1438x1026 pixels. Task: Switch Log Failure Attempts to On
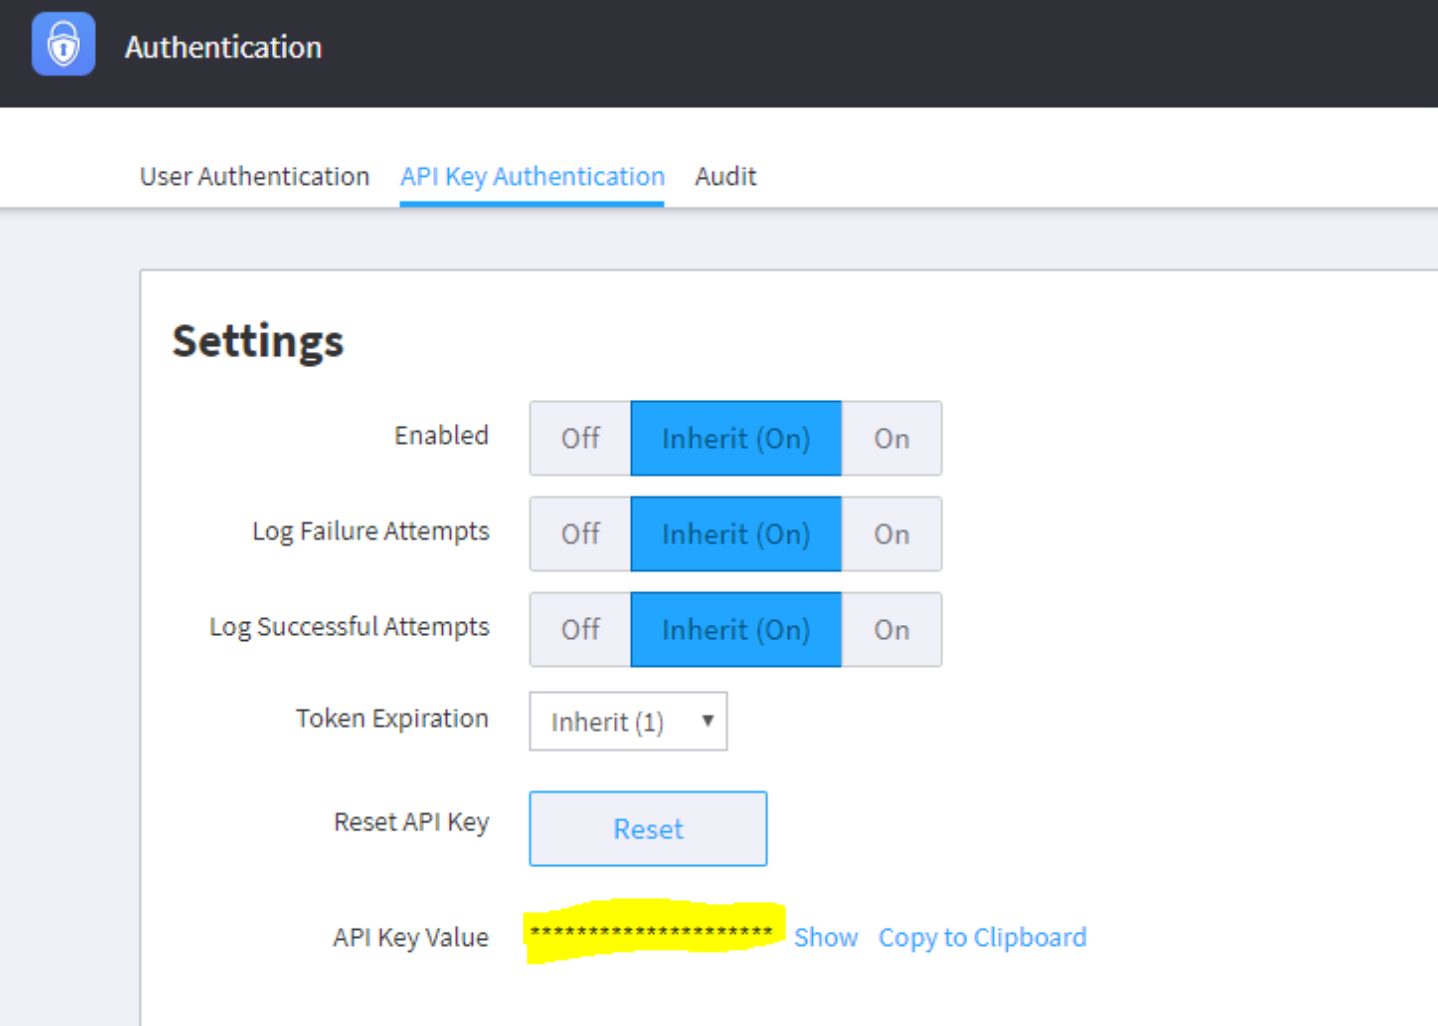(891, 534)
